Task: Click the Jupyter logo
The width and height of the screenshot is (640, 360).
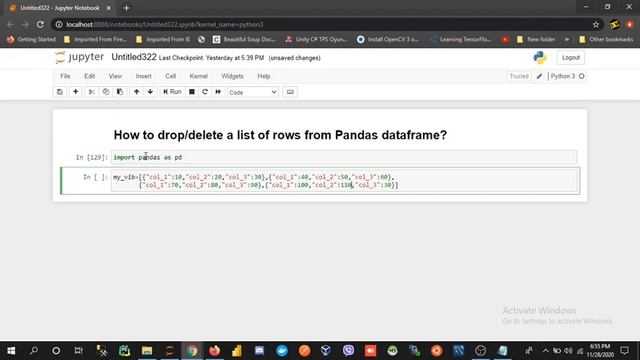Action: tap(79, 57)
